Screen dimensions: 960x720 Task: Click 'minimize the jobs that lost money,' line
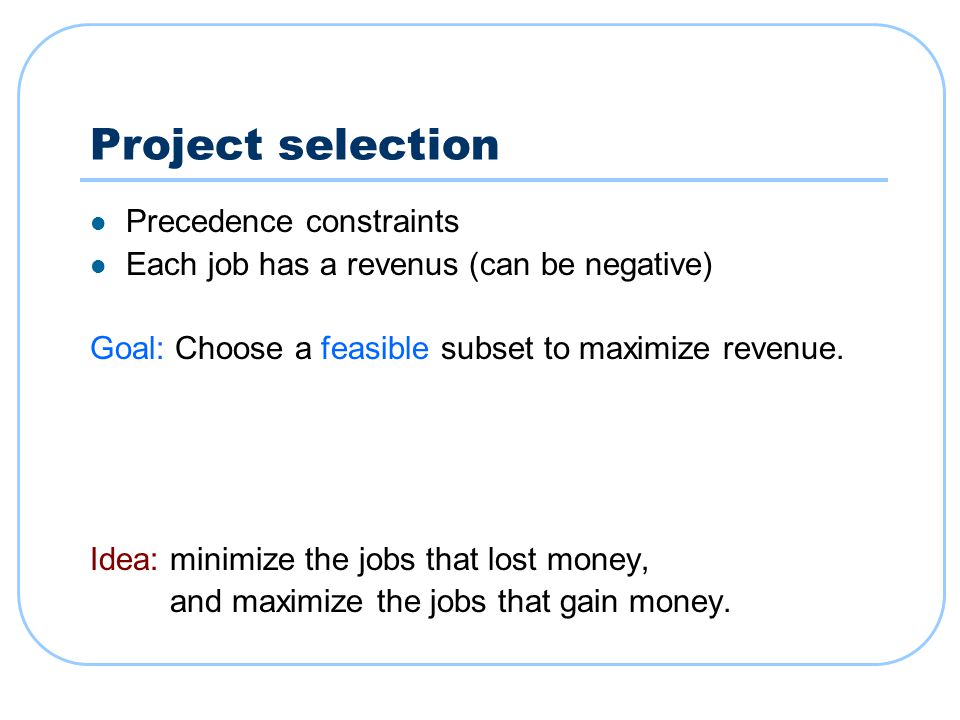410,560
